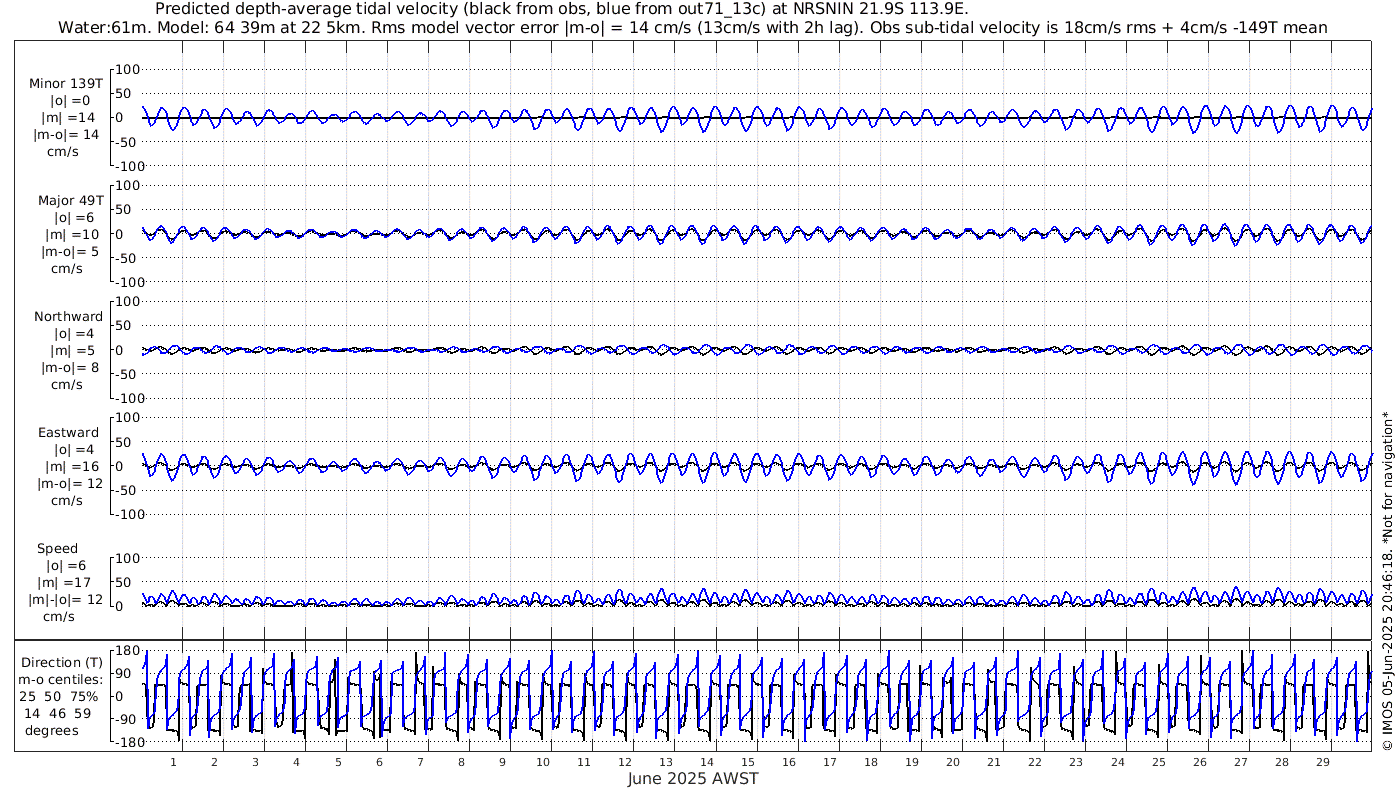Click "|m|-|o|= 12" beside the Speed panel
This screenshot has height=800, width=1400.
click(x=66, y=600)
